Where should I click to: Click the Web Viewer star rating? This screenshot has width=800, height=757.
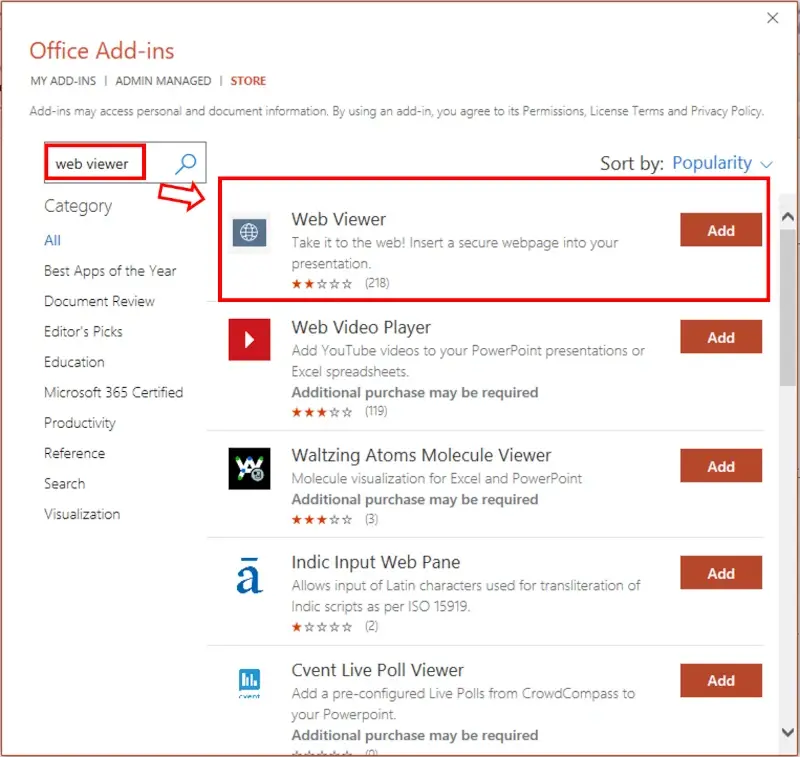tap(321, 284)
